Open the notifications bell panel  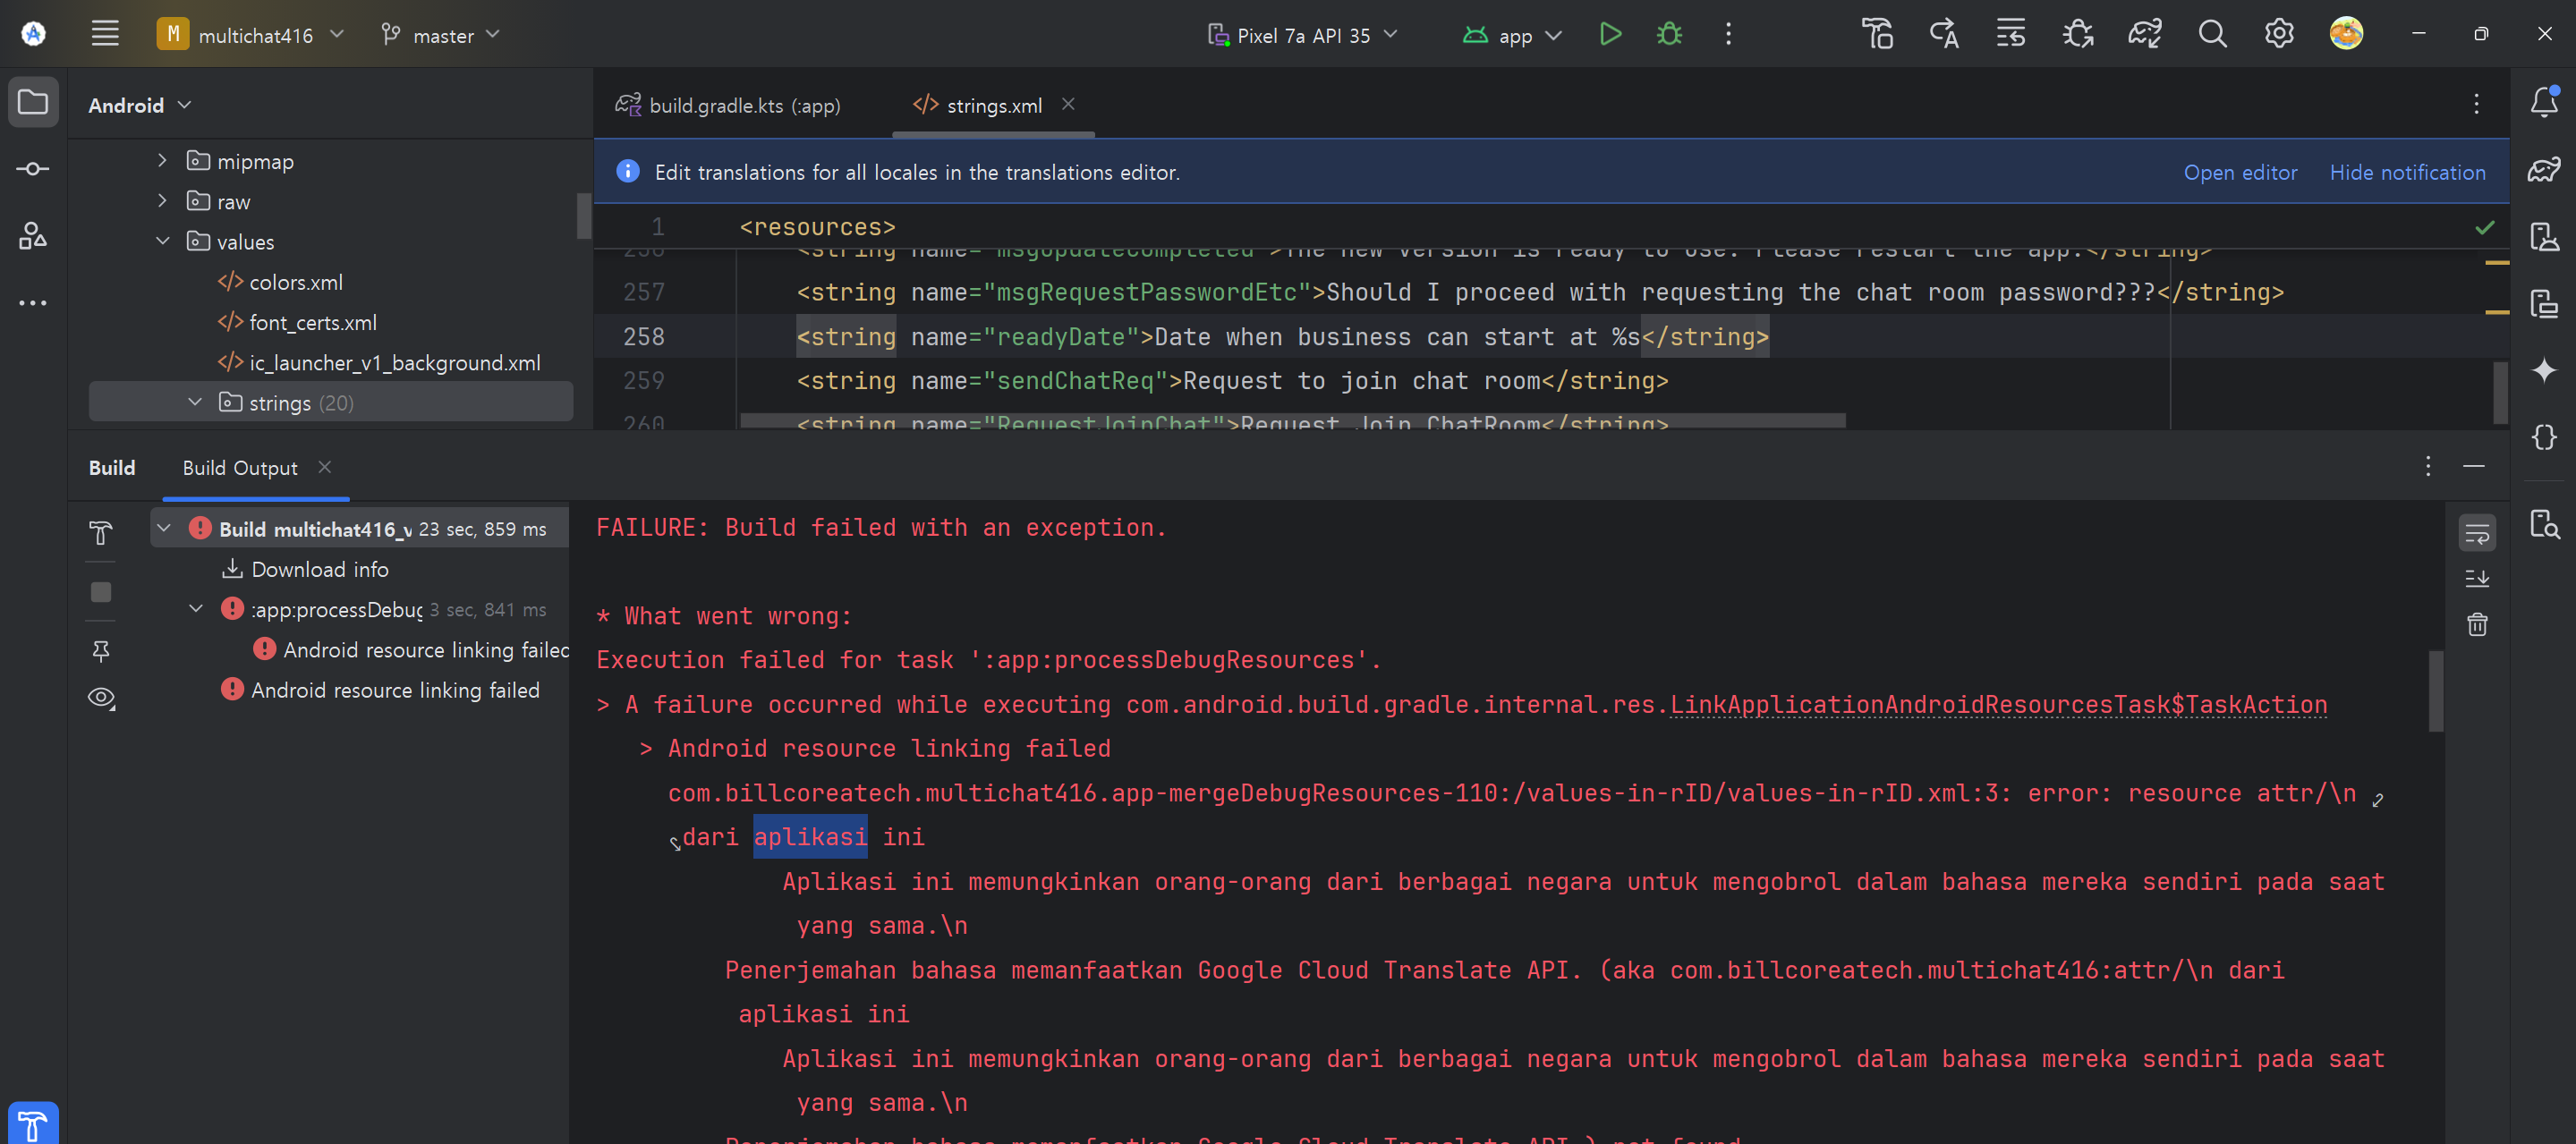pos(2544,102)
